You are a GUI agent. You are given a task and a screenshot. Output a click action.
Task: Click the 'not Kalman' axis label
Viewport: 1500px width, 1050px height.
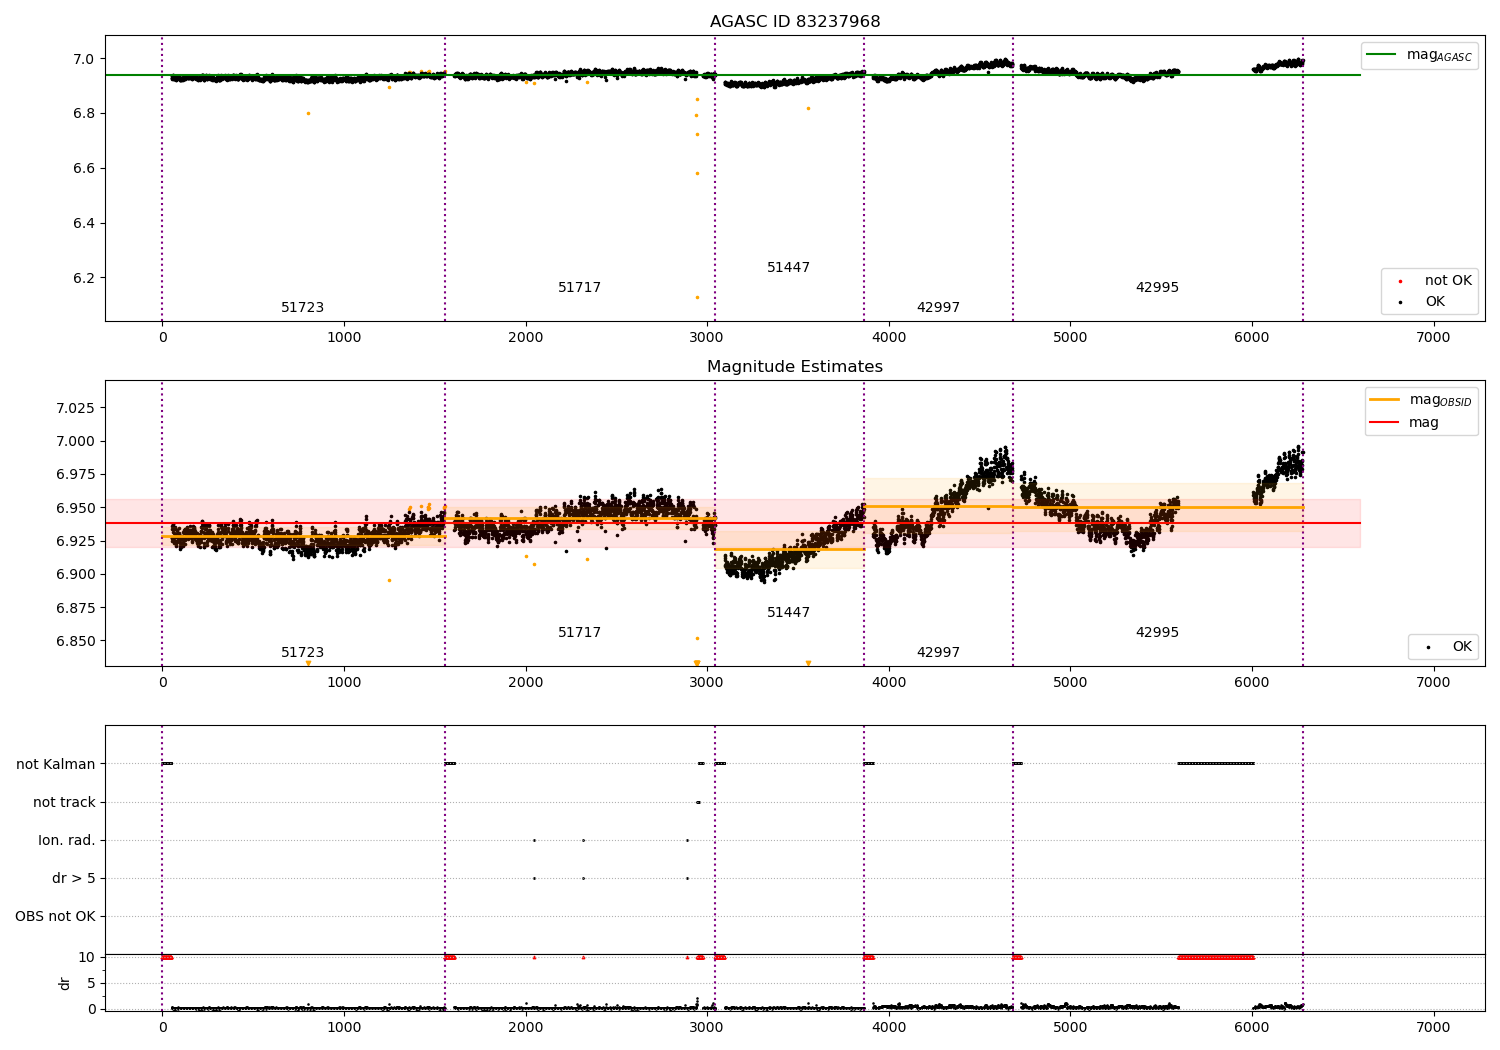pos(56,764)
